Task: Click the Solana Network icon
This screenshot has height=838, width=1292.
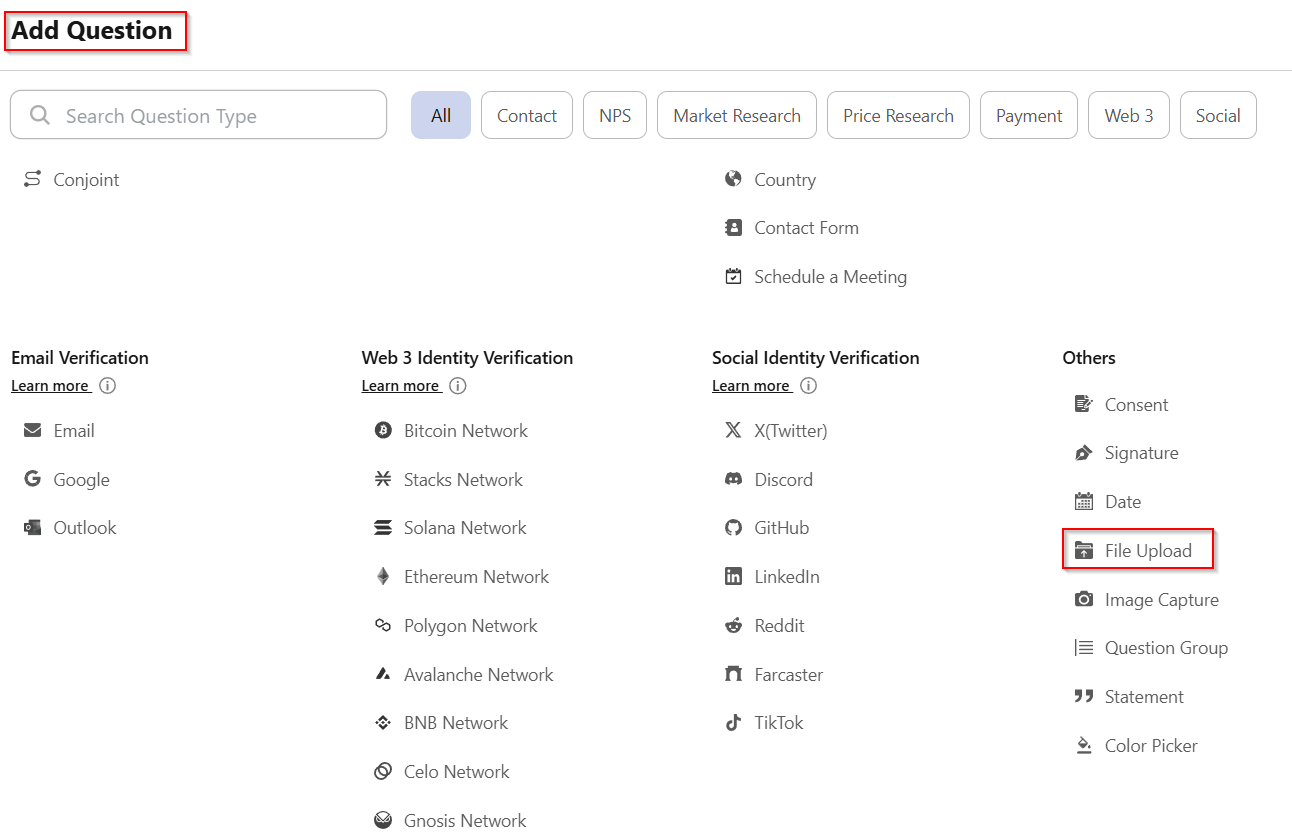Action: (x=383, y=527)
